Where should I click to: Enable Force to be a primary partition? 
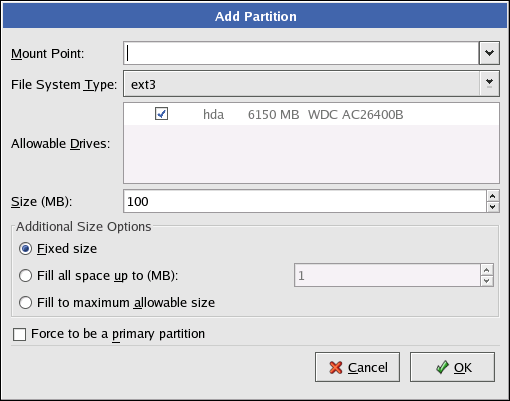pyautogui.click(x=19, y=334)
